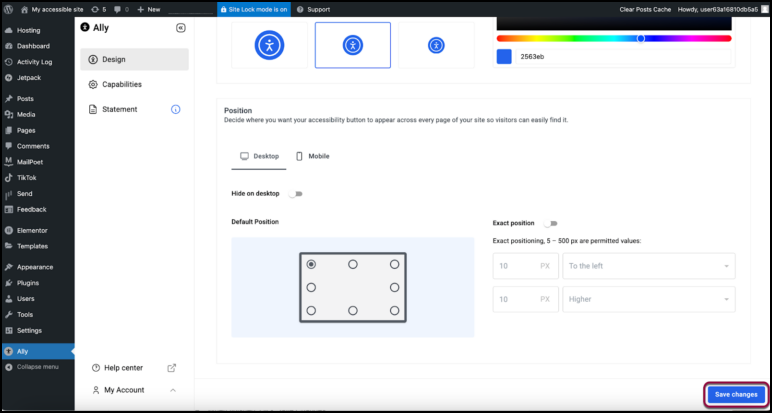Open the 'To the left' dropdown

[649, 266]
